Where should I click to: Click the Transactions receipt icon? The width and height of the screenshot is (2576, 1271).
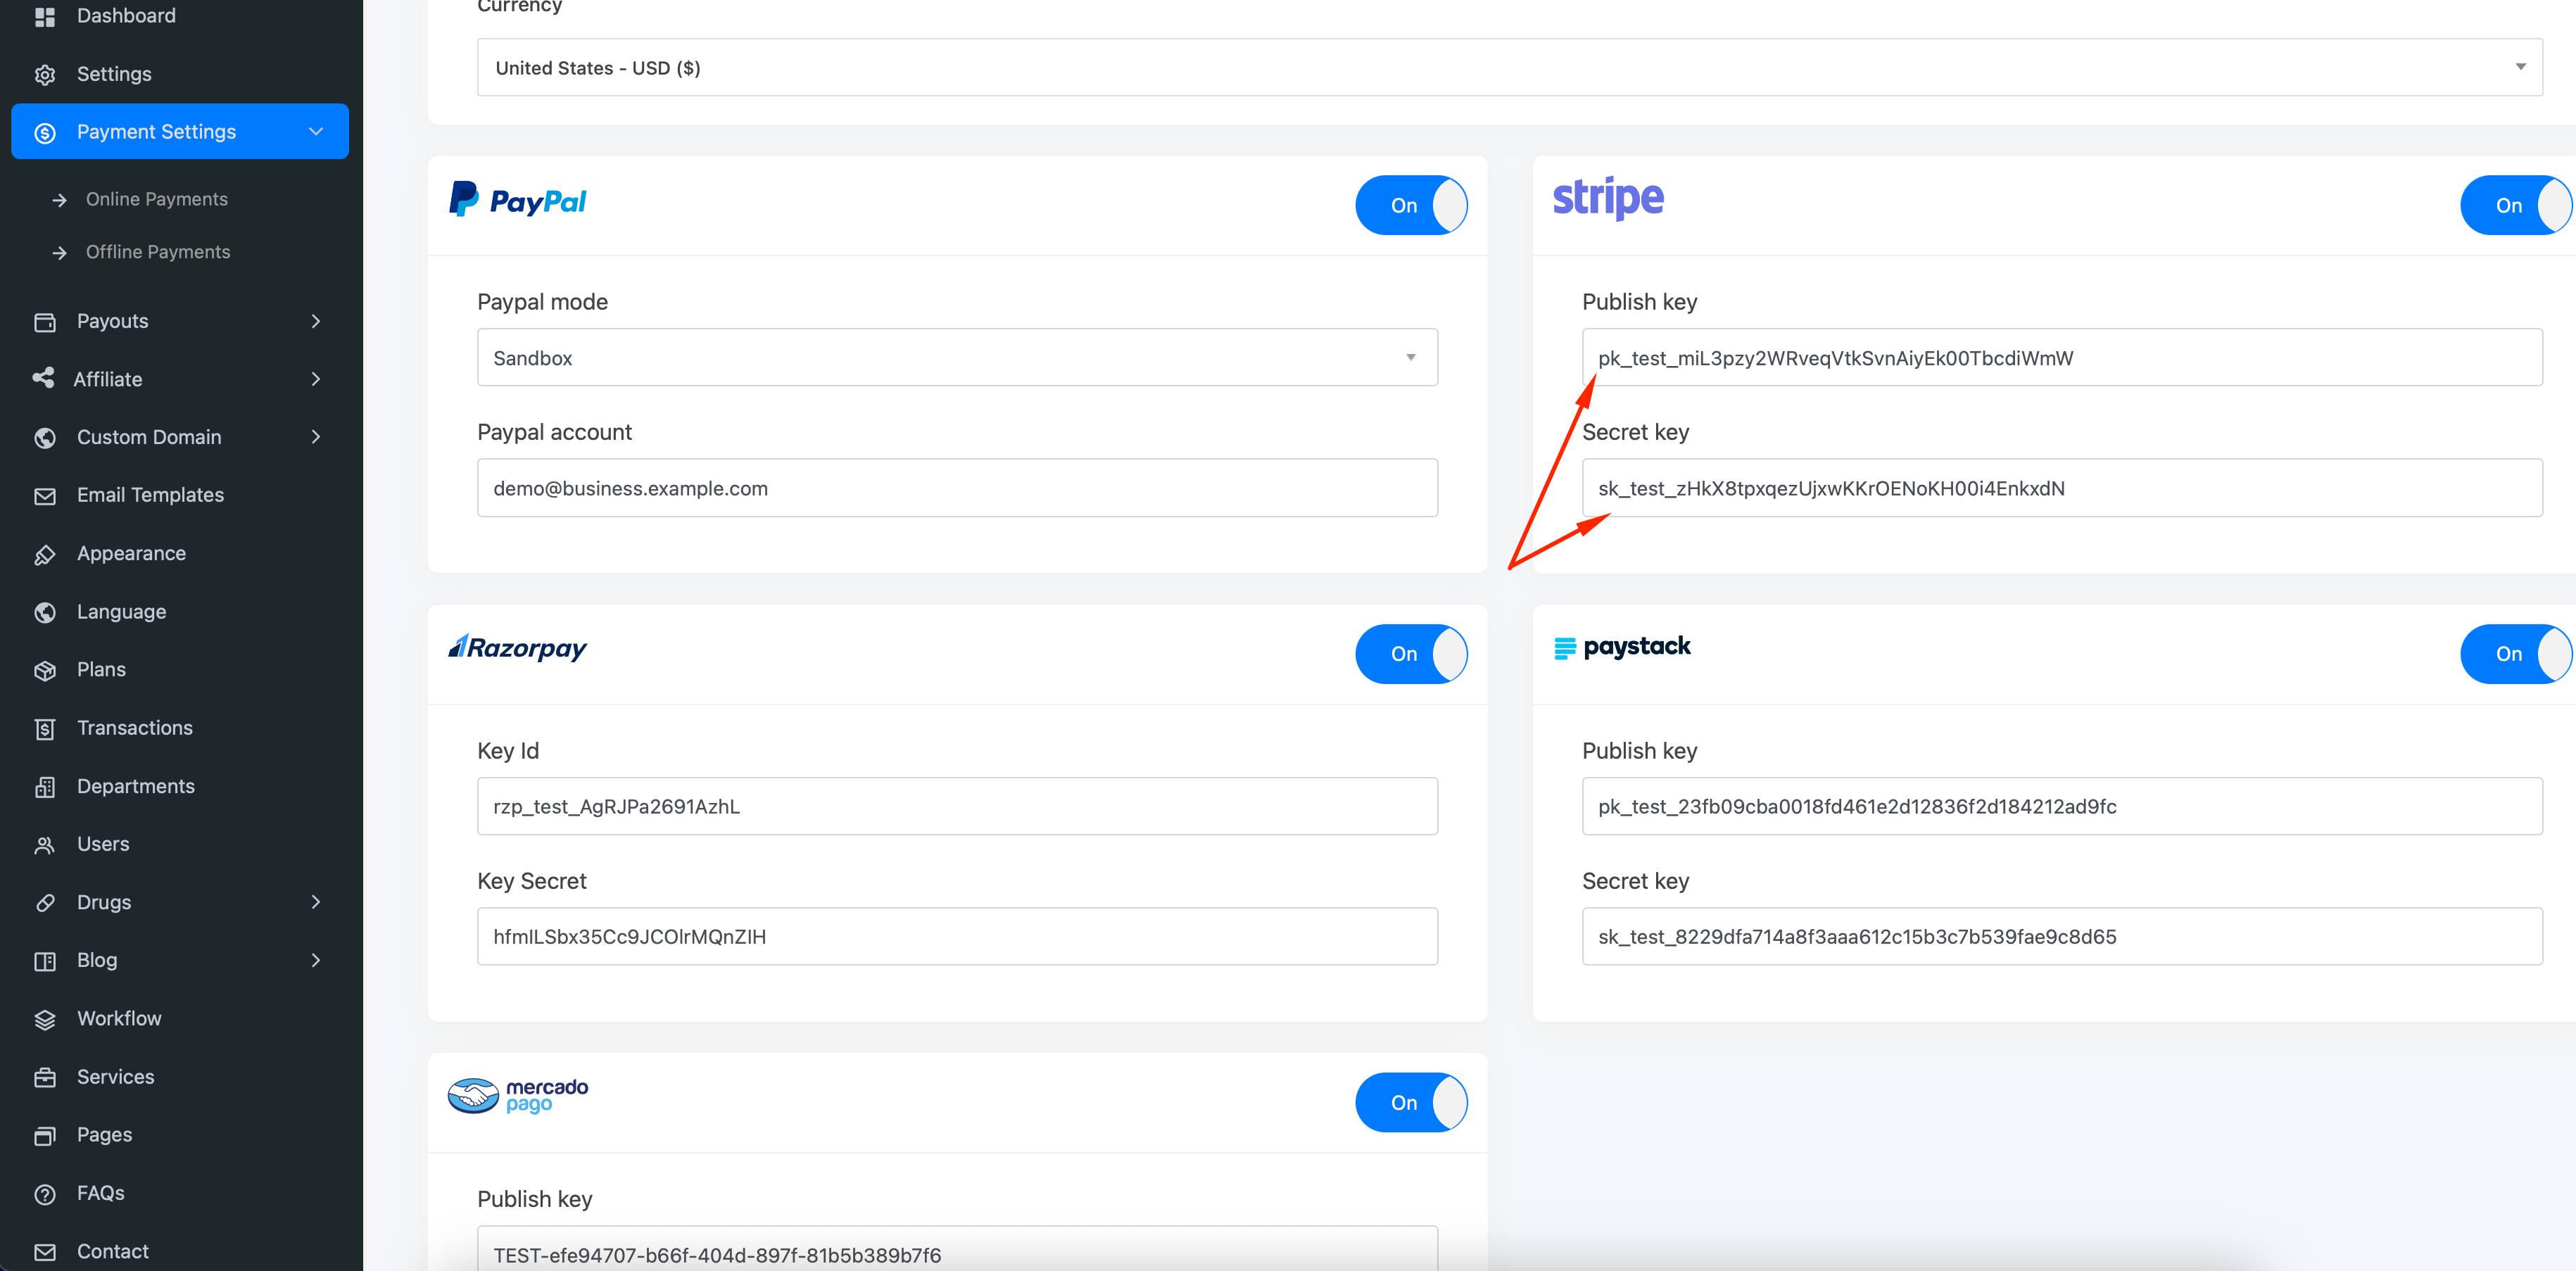pyautogui.click(x=45, y=729)
